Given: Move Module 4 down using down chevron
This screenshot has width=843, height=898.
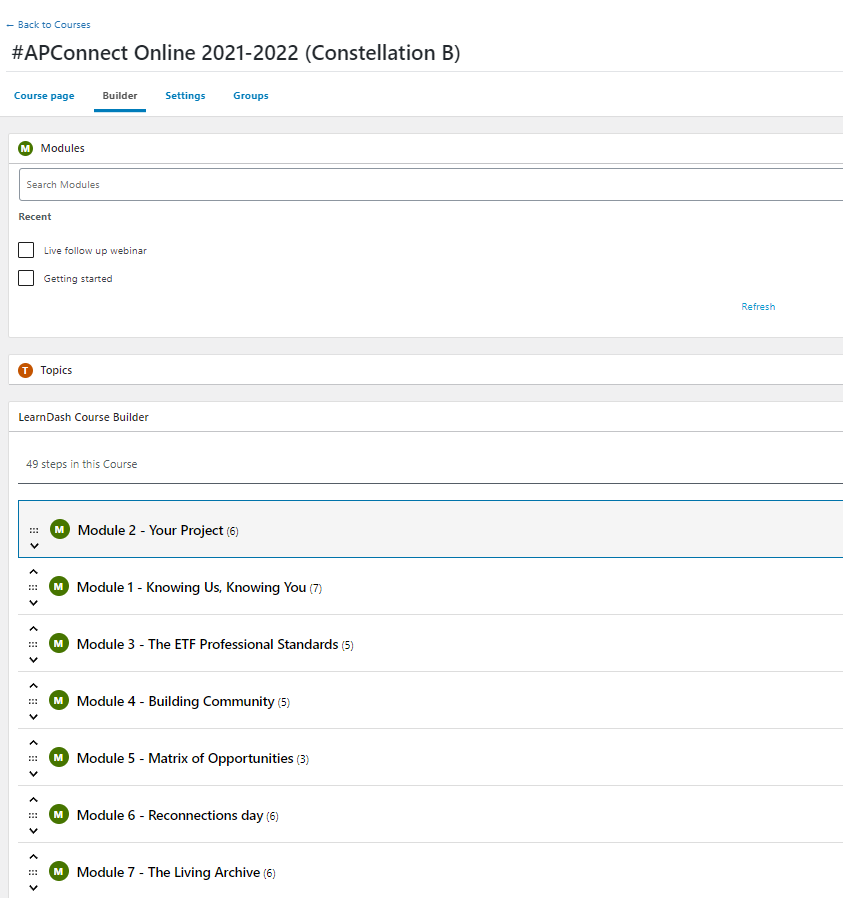Looking at the screenshot, I should tap(33, 717).
